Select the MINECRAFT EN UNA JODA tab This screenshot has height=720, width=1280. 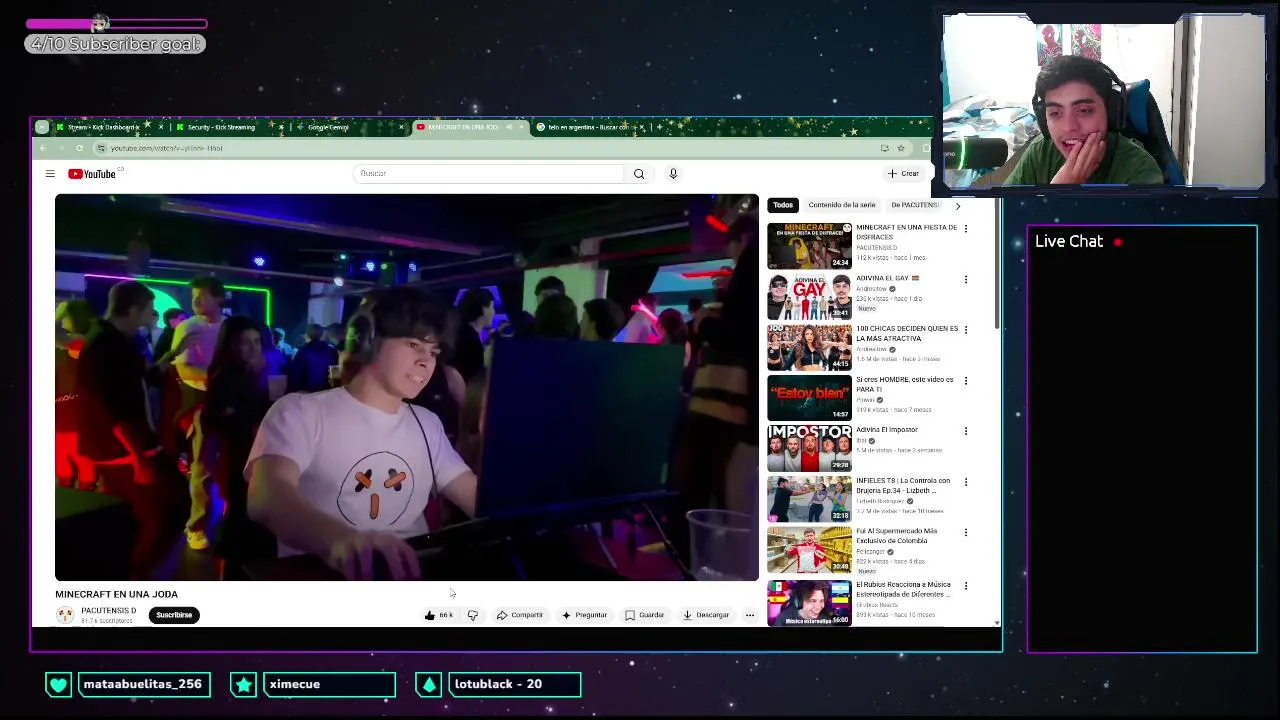pyautogui.click(x=463, y=127)
